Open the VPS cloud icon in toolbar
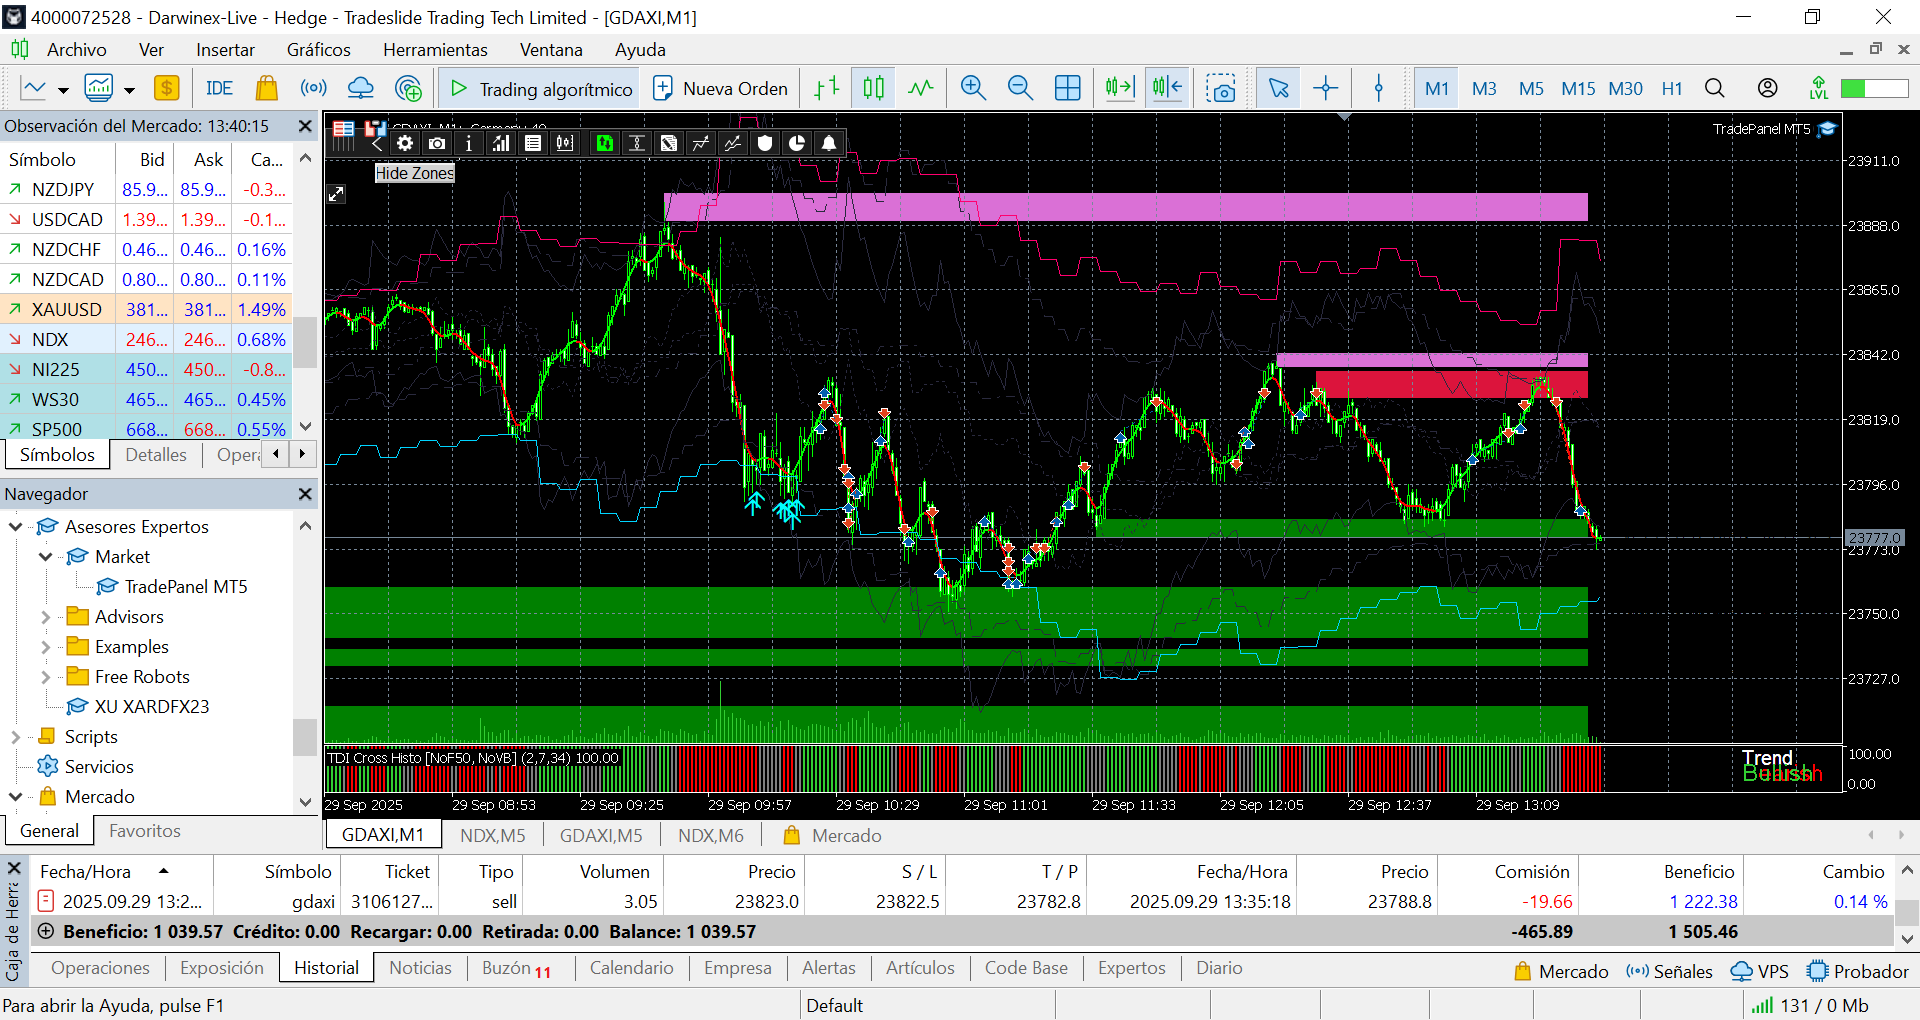The image size is (1920, 1020). [360, 88]
